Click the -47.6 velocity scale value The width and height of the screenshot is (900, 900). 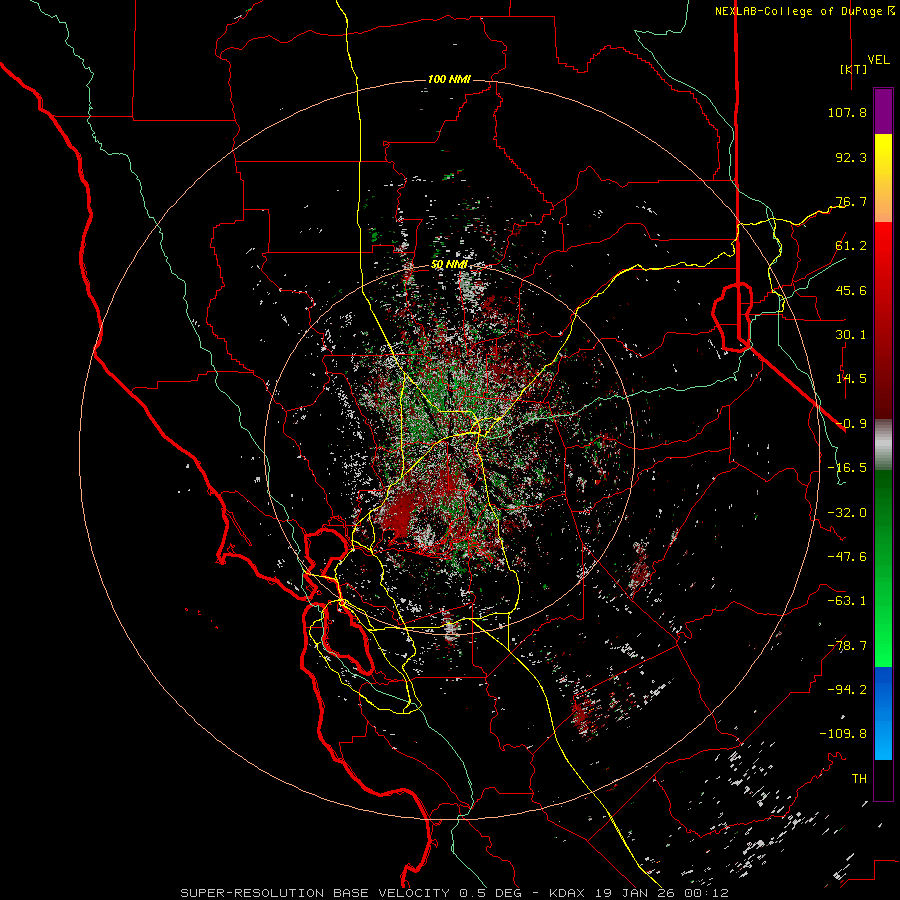click(x=847, y=557)
